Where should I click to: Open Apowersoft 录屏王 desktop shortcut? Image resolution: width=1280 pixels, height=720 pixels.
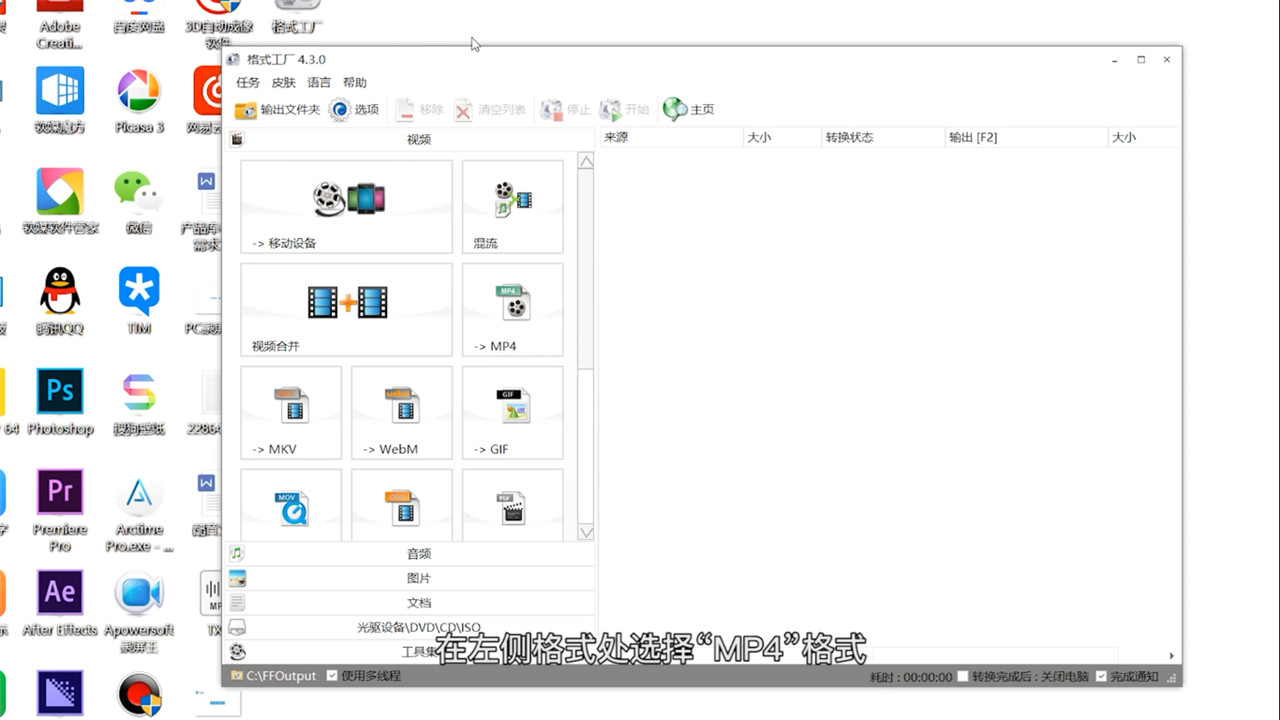(x=139, y=611)
